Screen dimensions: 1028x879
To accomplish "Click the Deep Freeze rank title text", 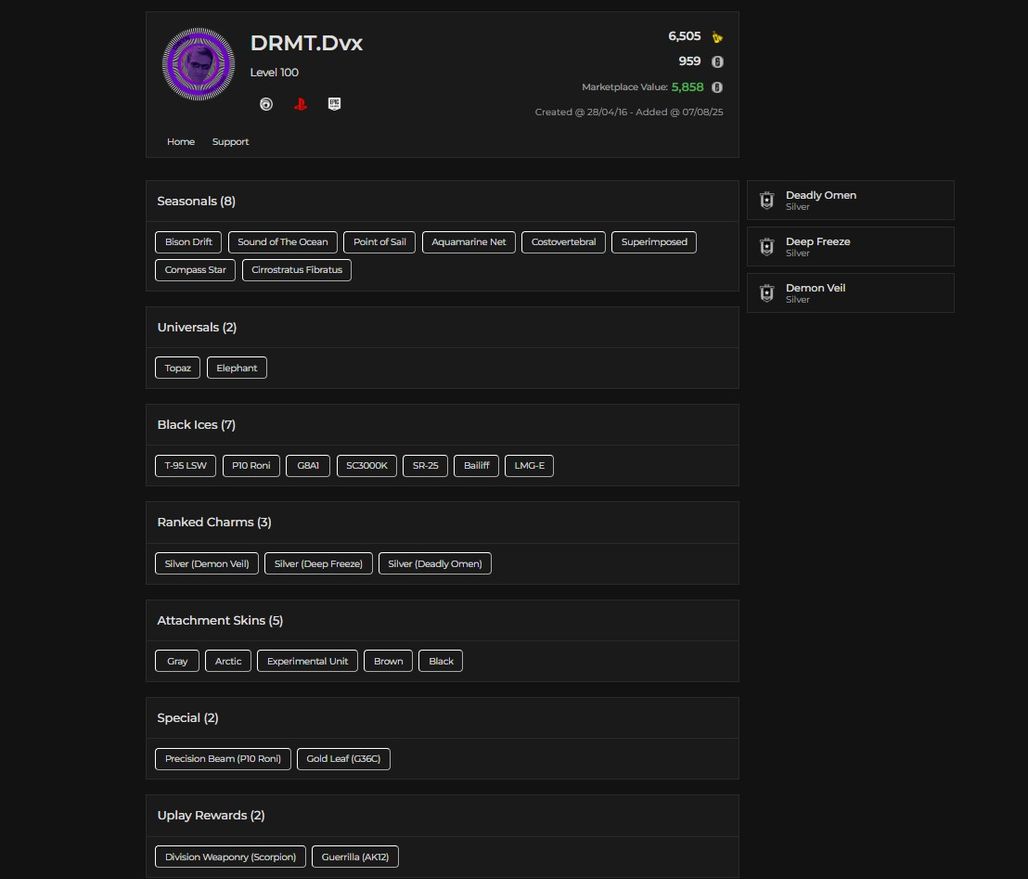I will 818,242.
